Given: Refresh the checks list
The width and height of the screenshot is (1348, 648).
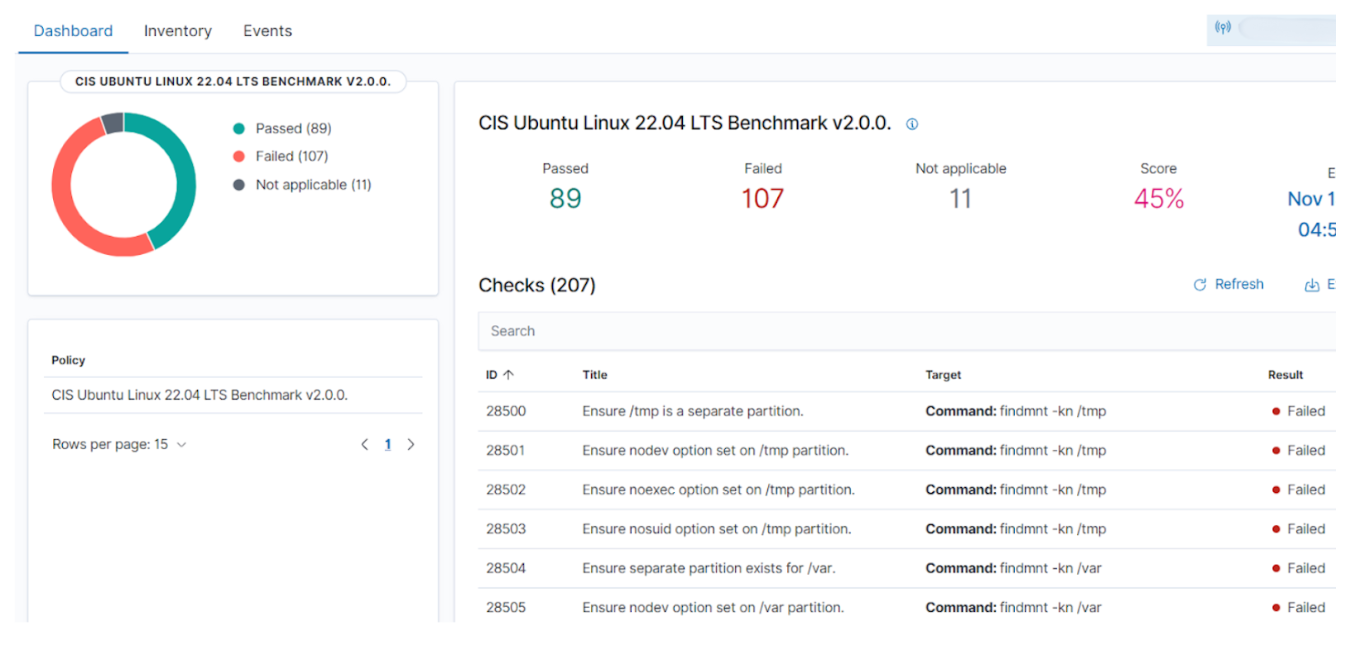Looking at the screenshot, I should [1229, 285].
